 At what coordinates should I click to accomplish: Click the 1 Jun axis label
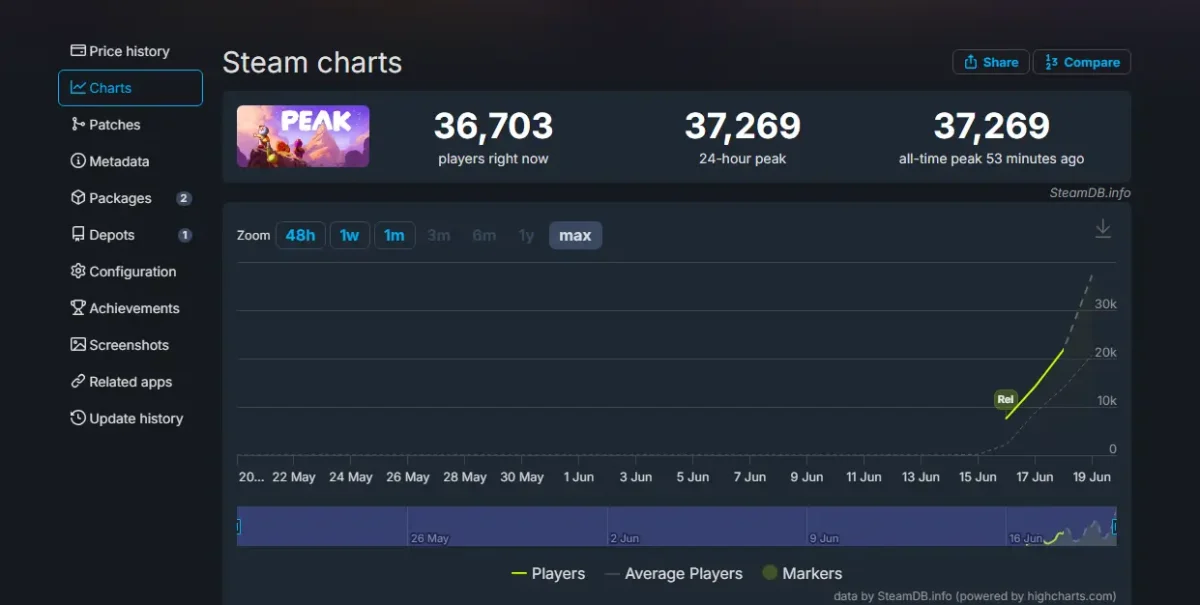click(579, 477)
